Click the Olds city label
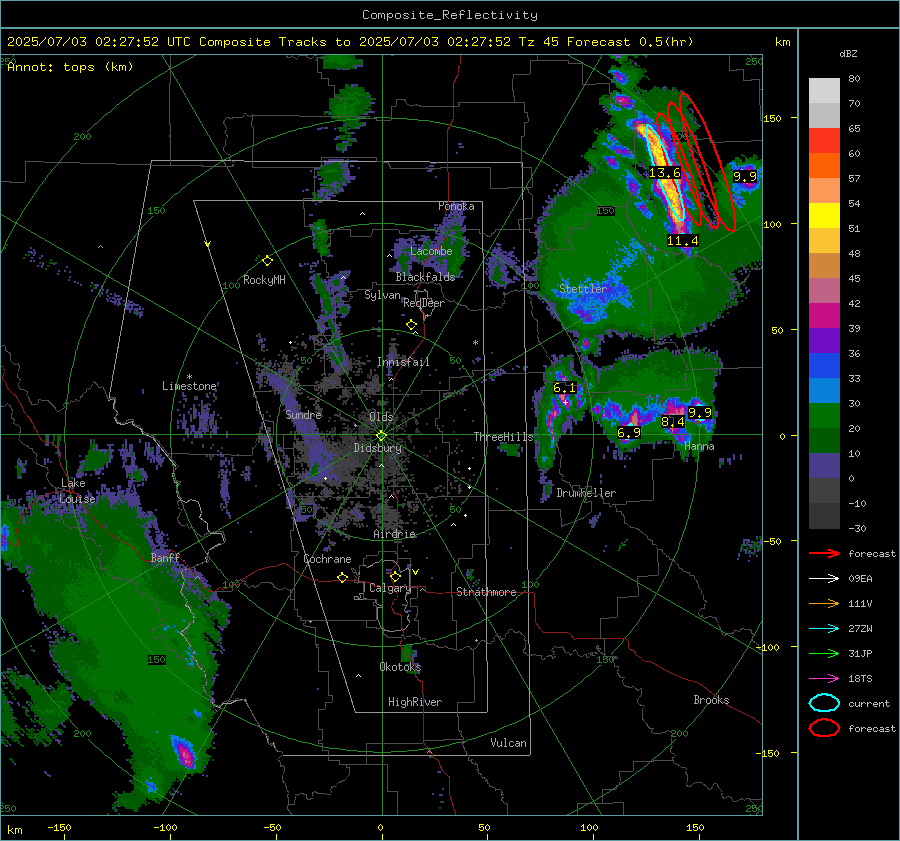This screenshot has height=841, width=900. [x=381, y=416]
